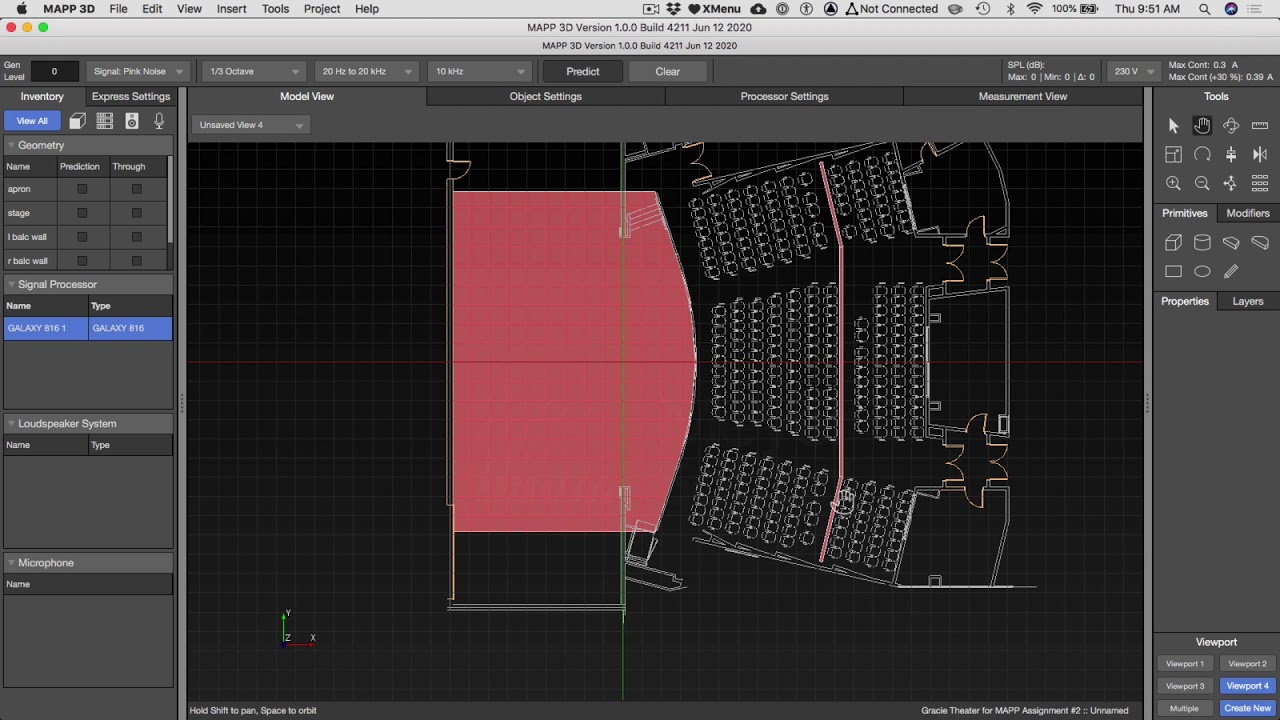The height and width of the screenshot is (720, 1280).
Task: Open the Project menu
Action: (322, 9)
